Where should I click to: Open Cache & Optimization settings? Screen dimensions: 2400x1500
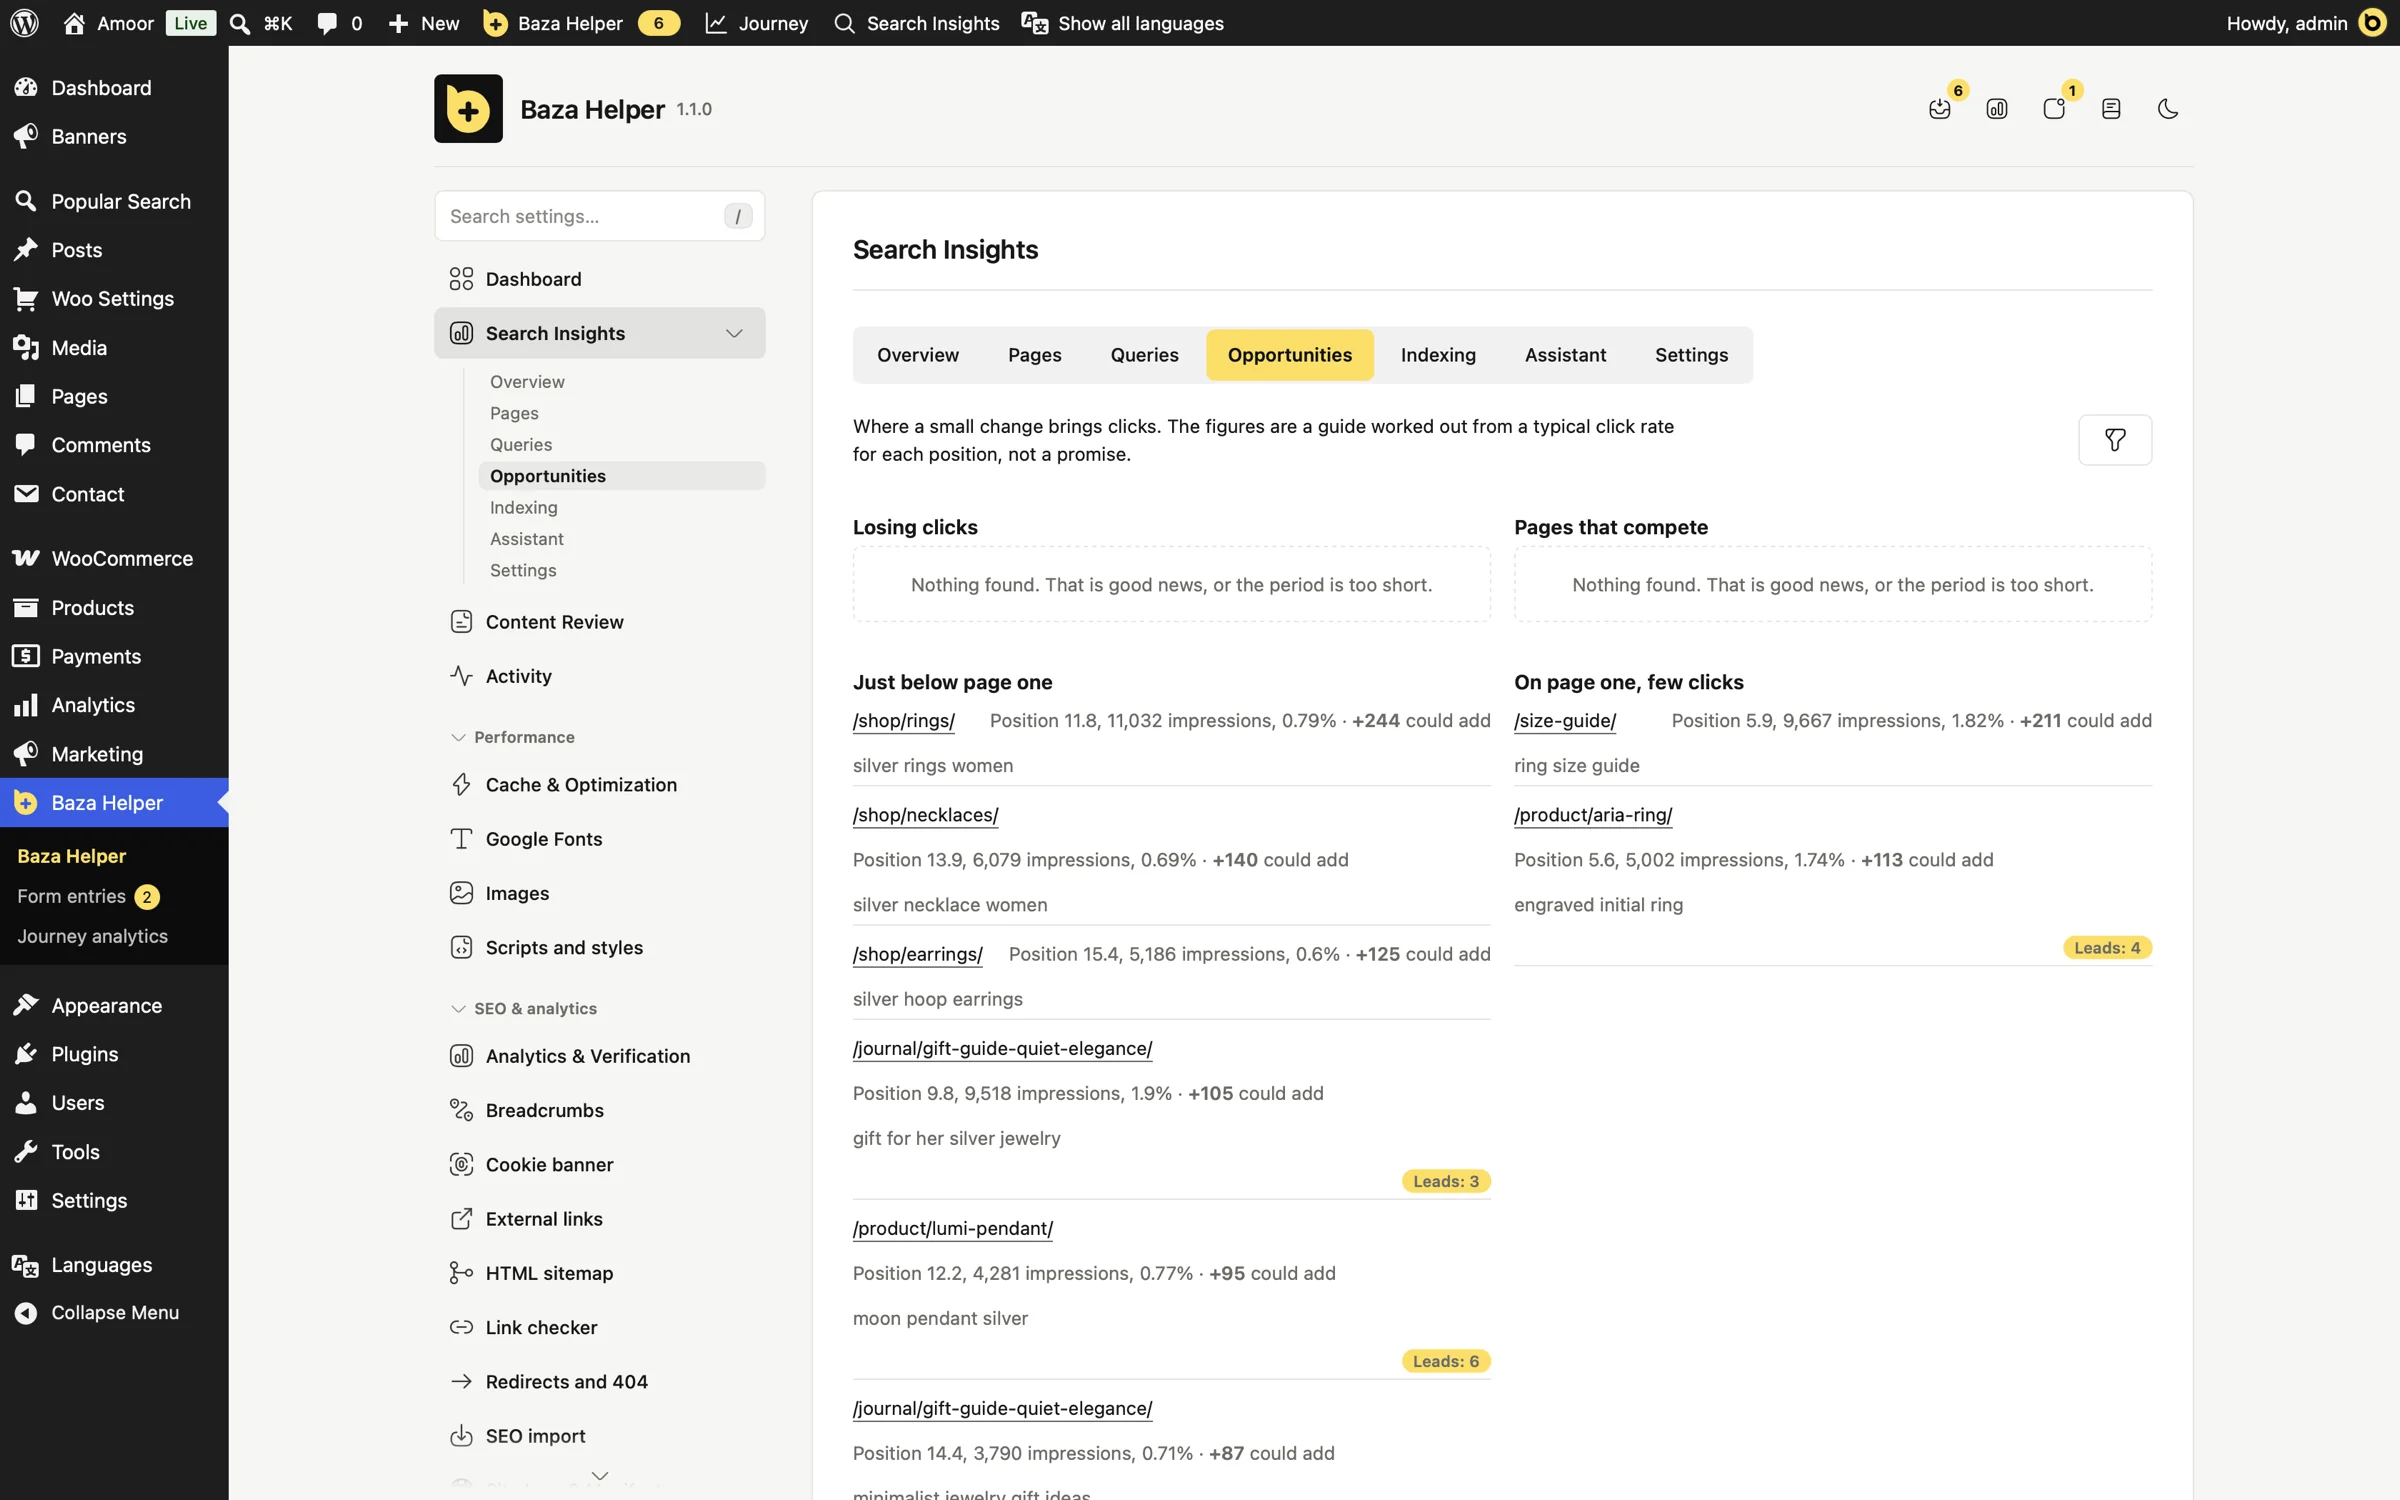coord(600,785)
